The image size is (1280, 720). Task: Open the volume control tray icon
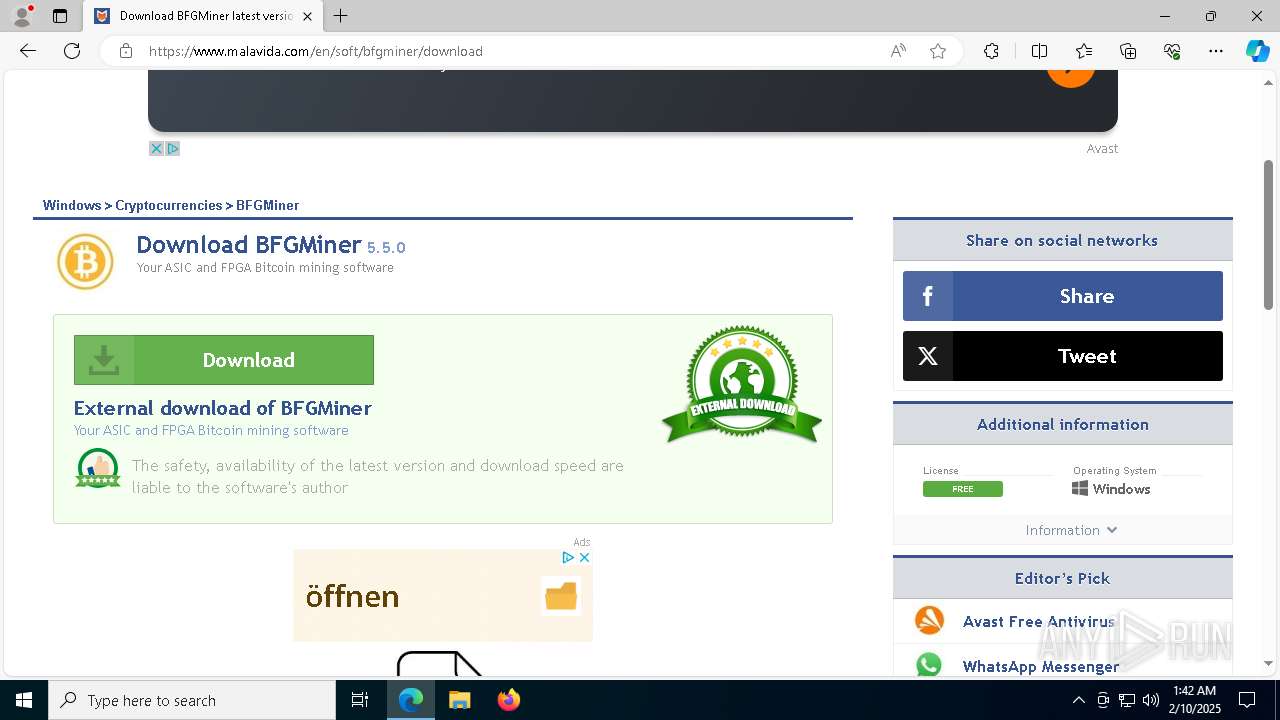coord(1150,700)
